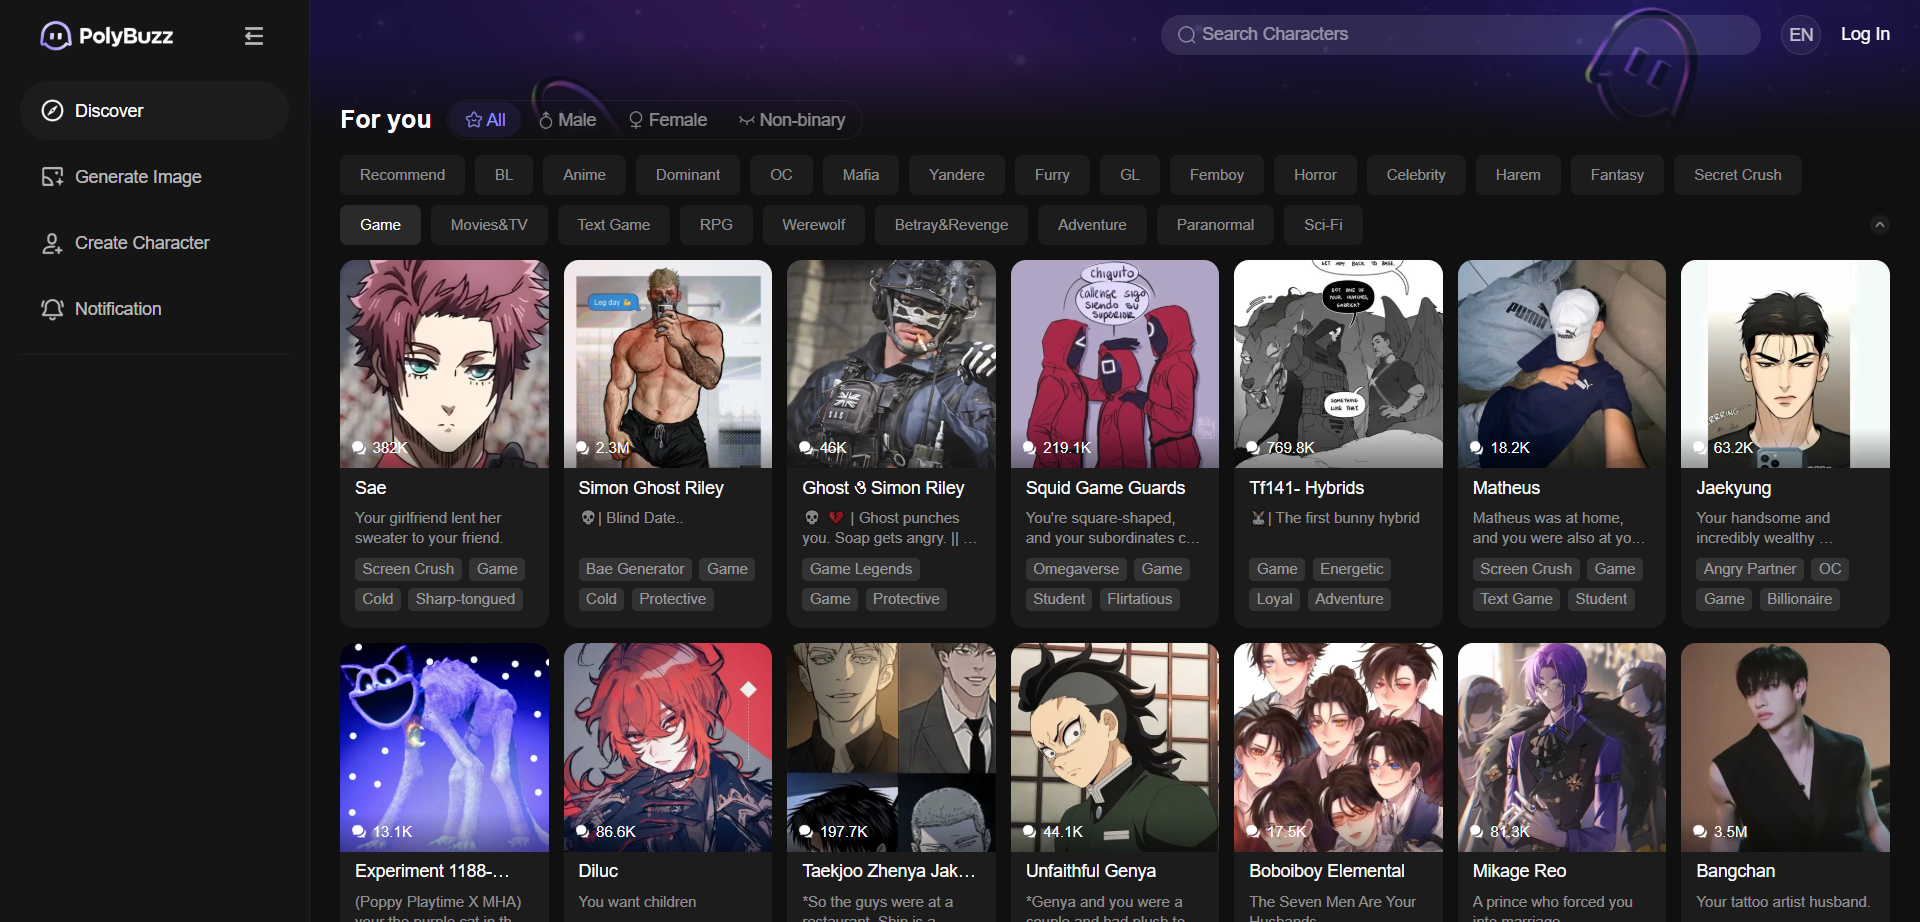Select the Game category tab
The width and height of the screenshot is (1920, 922).
pos(380,225)
